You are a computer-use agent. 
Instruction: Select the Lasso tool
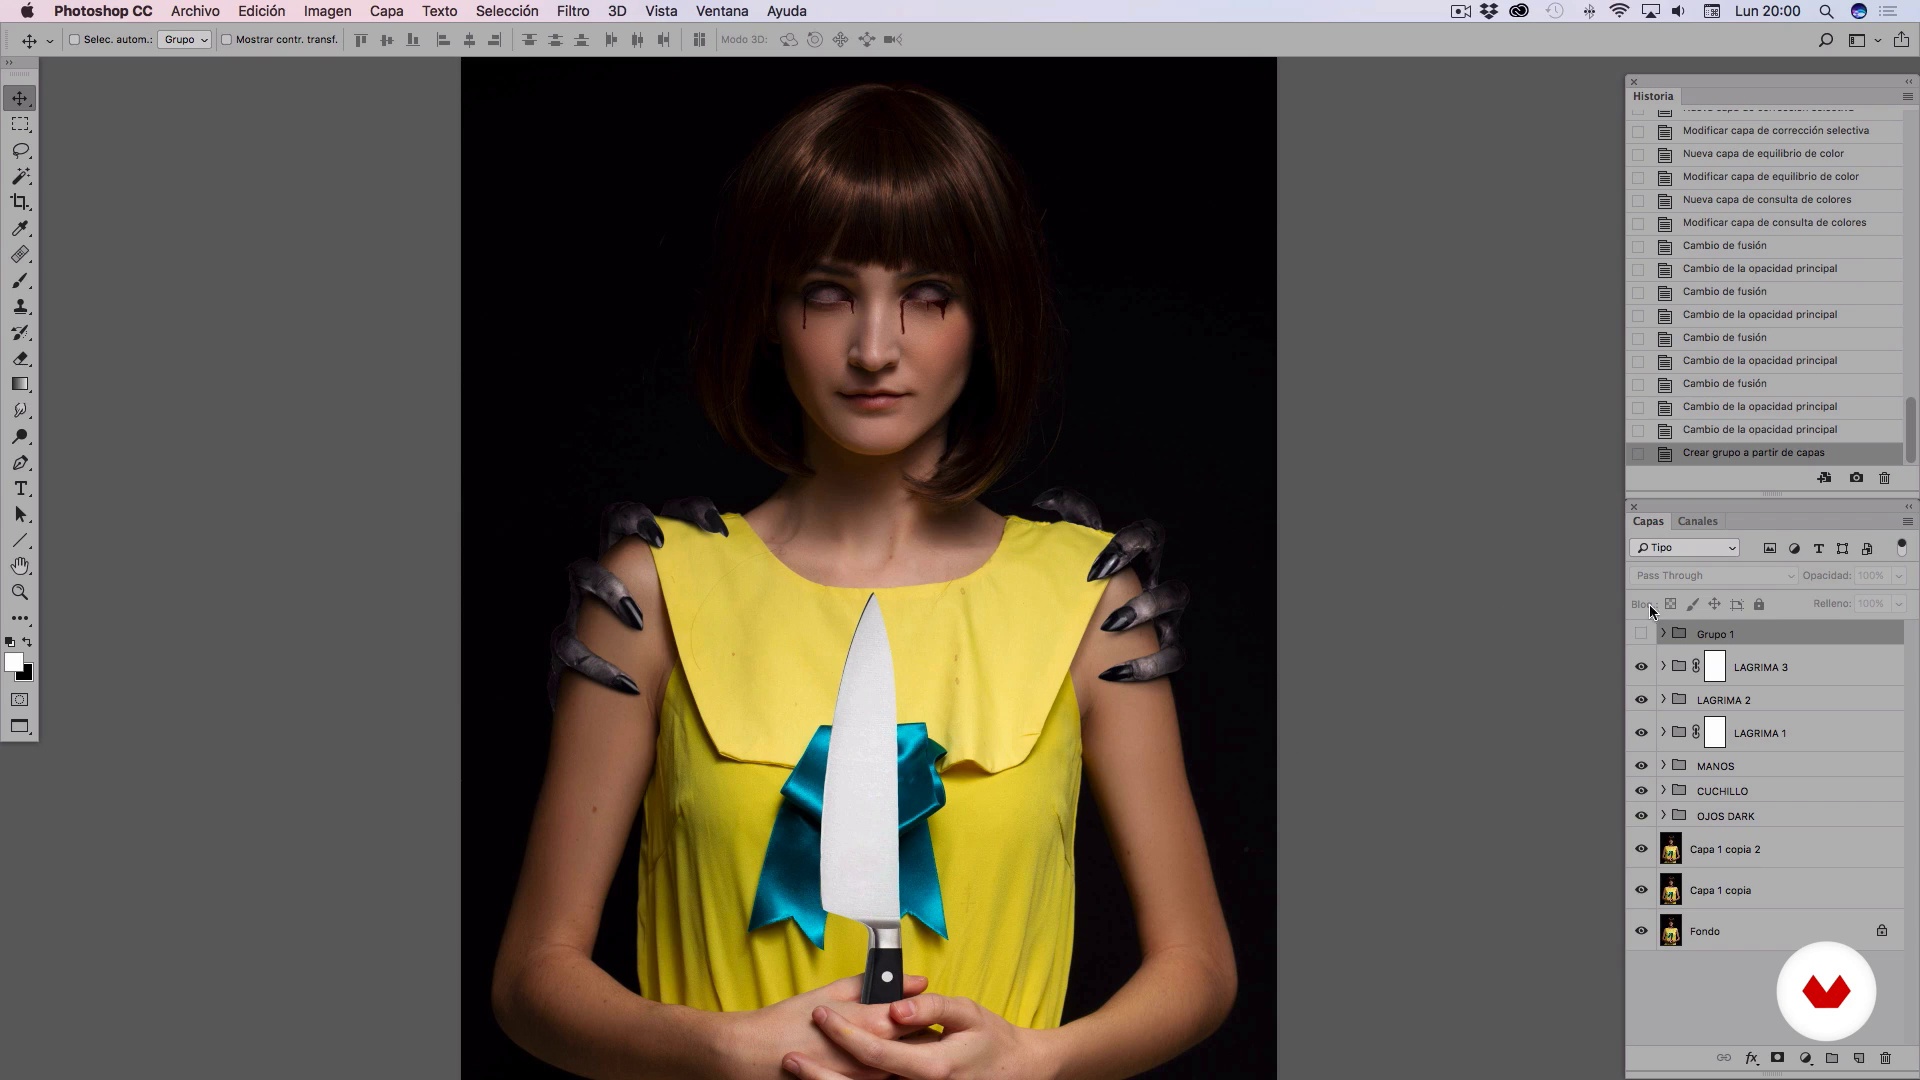tap(20, 150)
